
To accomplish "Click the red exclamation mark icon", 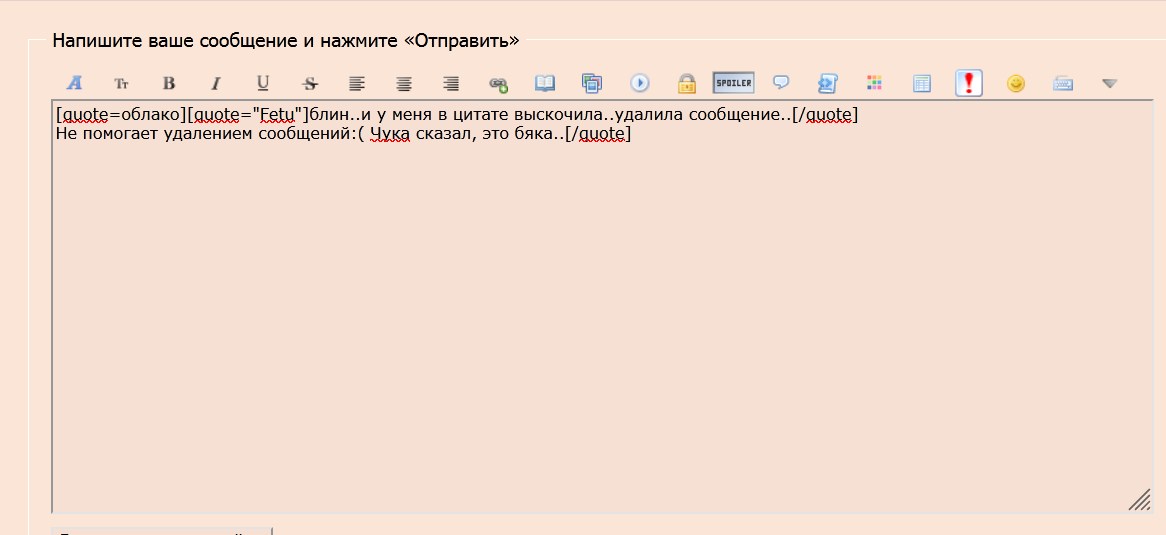I will (968, 83).
